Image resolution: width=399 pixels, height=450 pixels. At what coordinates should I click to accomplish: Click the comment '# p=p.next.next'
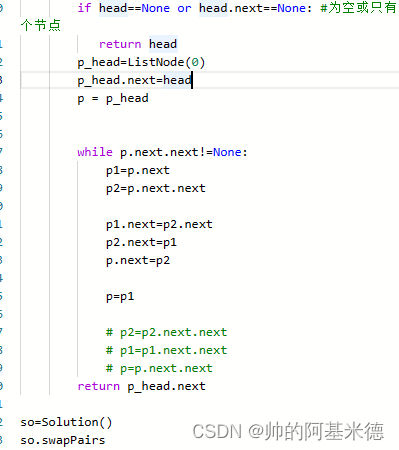coord(159,368)
